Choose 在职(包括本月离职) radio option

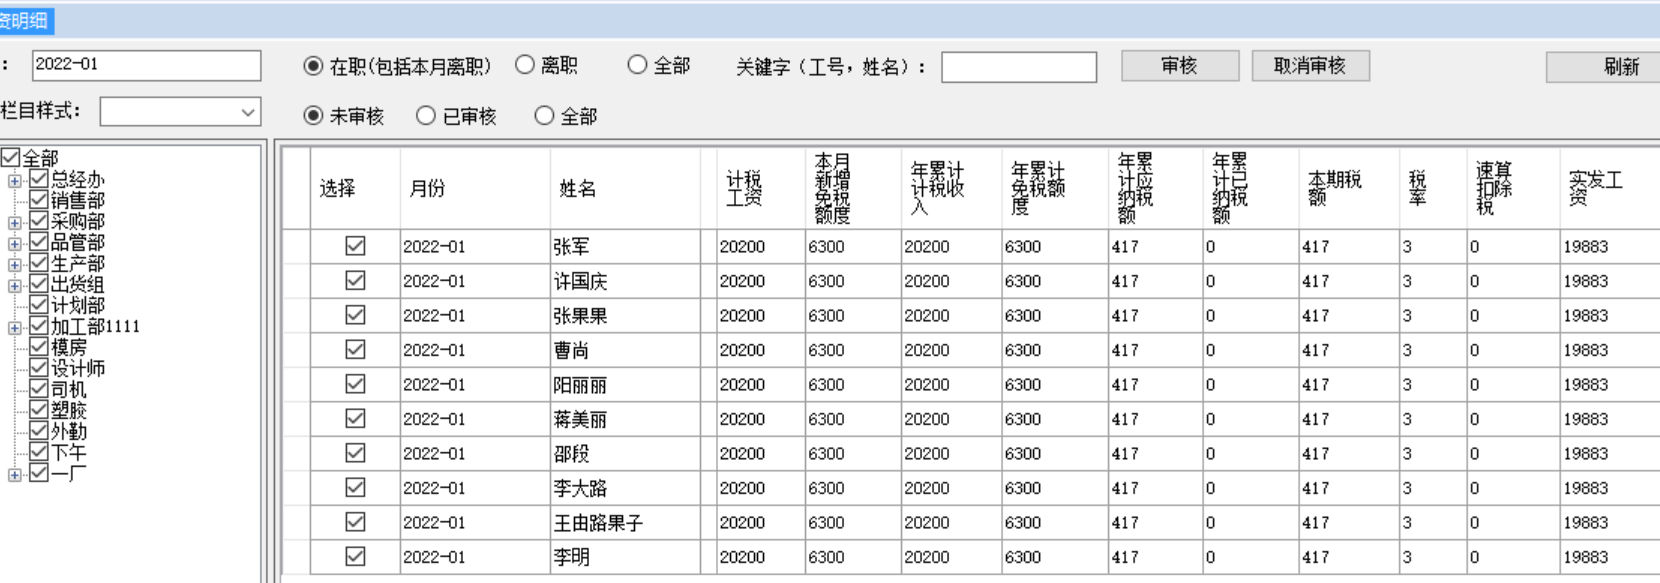313,66
